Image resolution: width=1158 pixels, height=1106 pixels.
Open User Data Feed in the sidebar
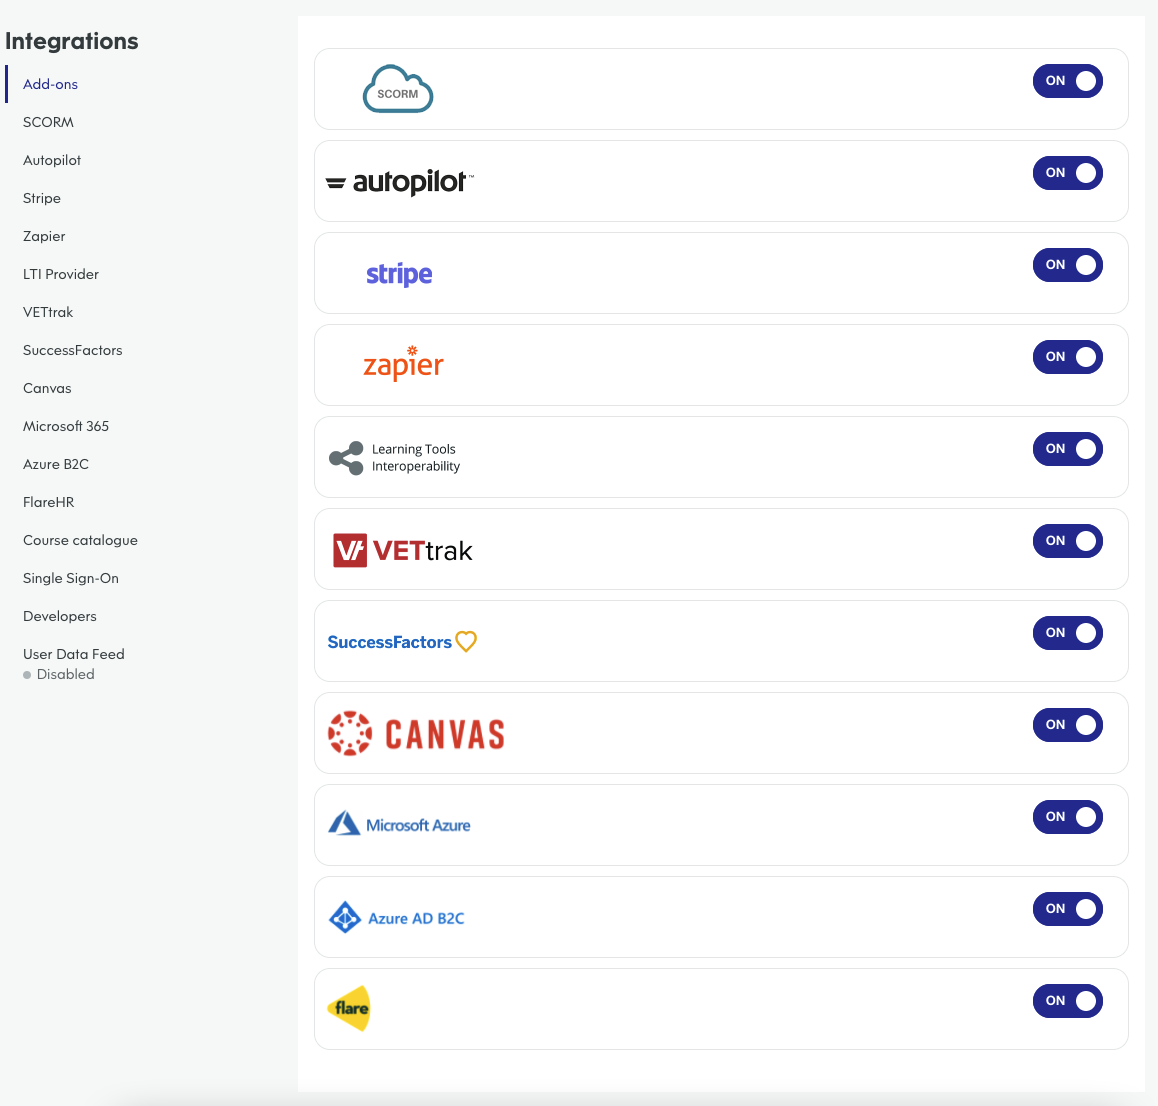pyautogui.click(x=74, y=654)
